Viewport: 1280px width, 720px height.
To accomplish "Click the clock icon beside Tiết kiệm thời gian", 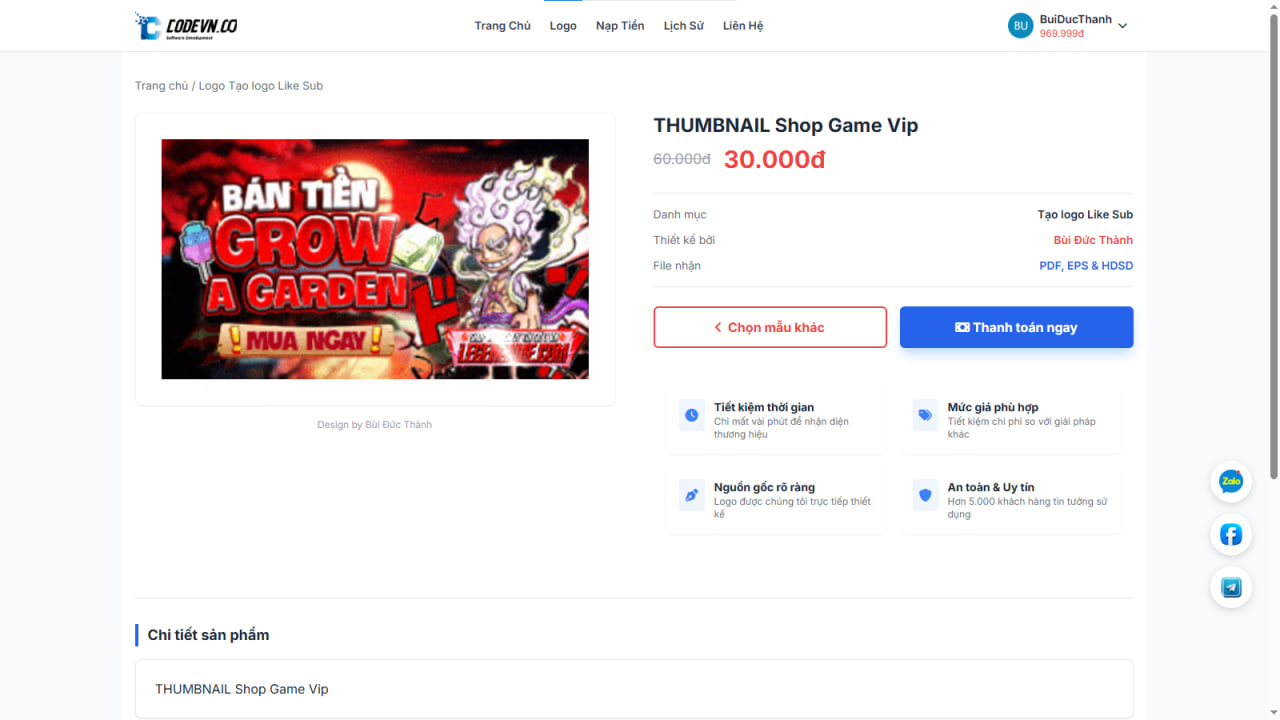I will coord(691,415).
